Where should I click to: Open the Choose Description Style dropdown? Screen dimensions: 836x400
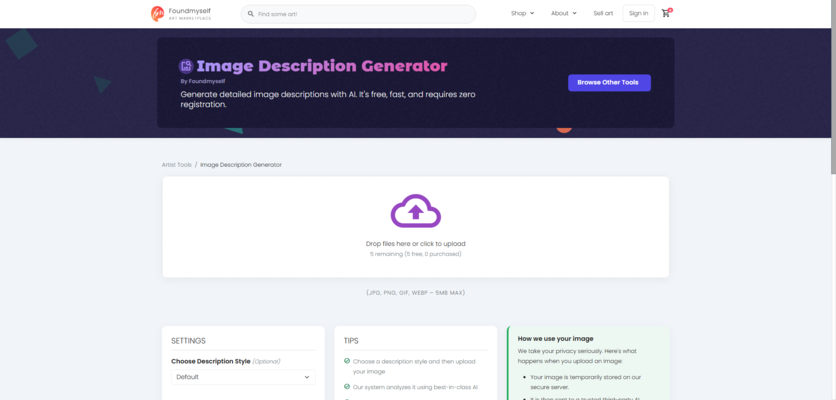pos(242,377)
